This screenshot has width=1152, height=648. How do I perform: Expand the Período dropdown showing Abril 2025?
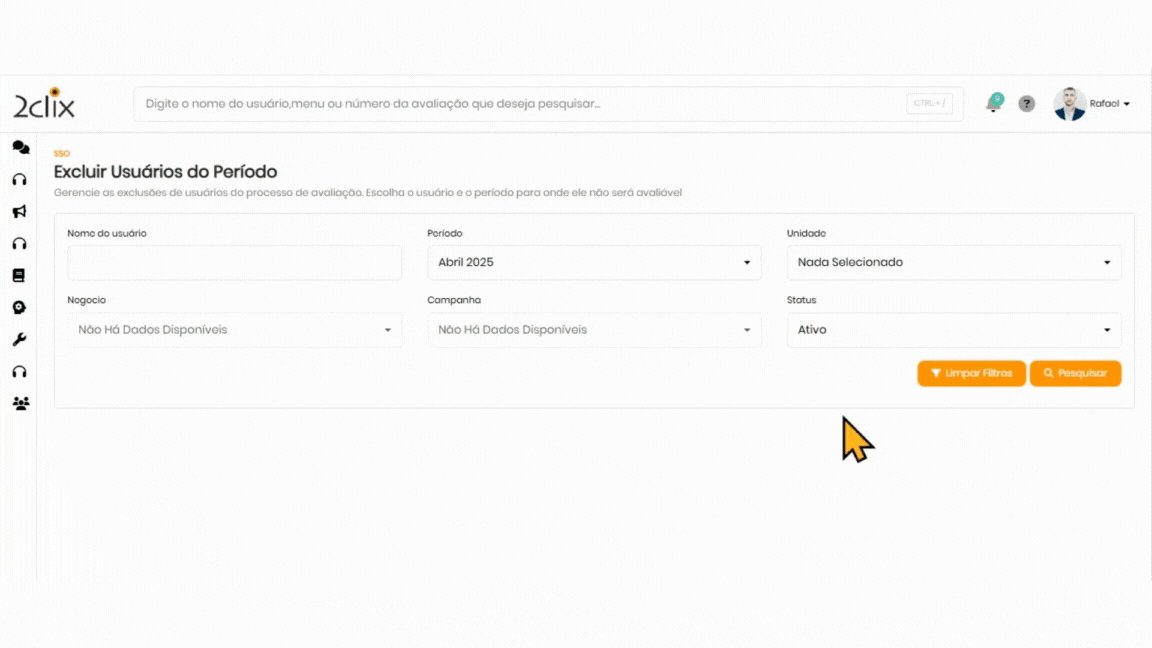point(594,263)
